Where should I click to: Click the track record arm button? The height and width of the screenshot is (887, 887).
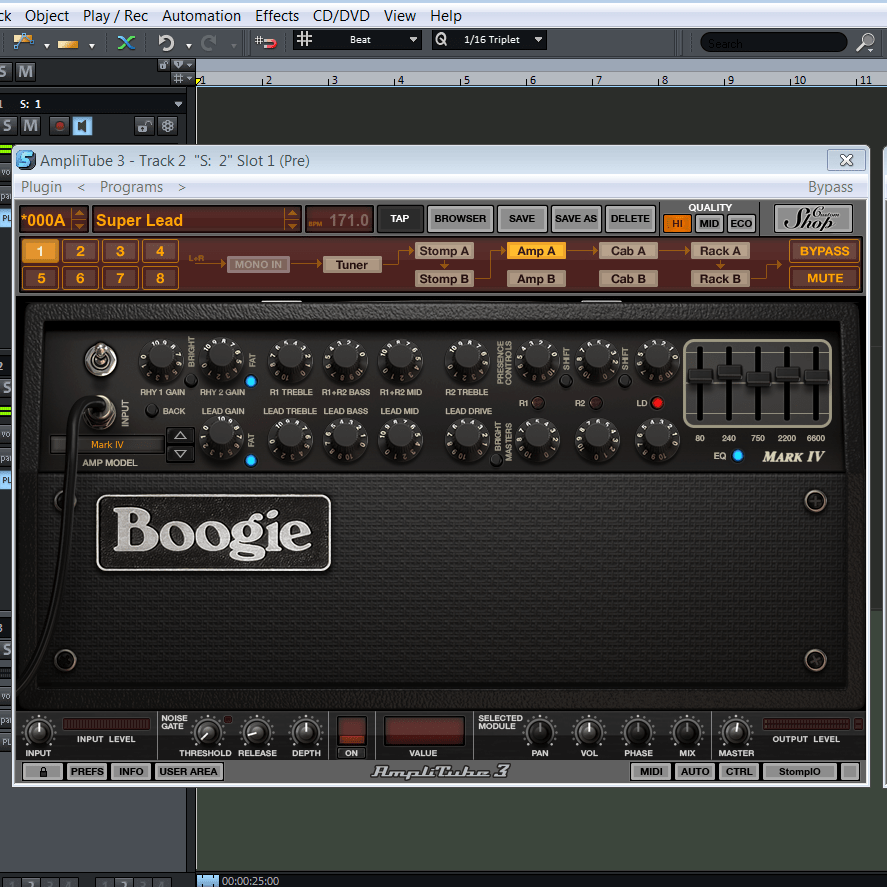tap(59, 125)
